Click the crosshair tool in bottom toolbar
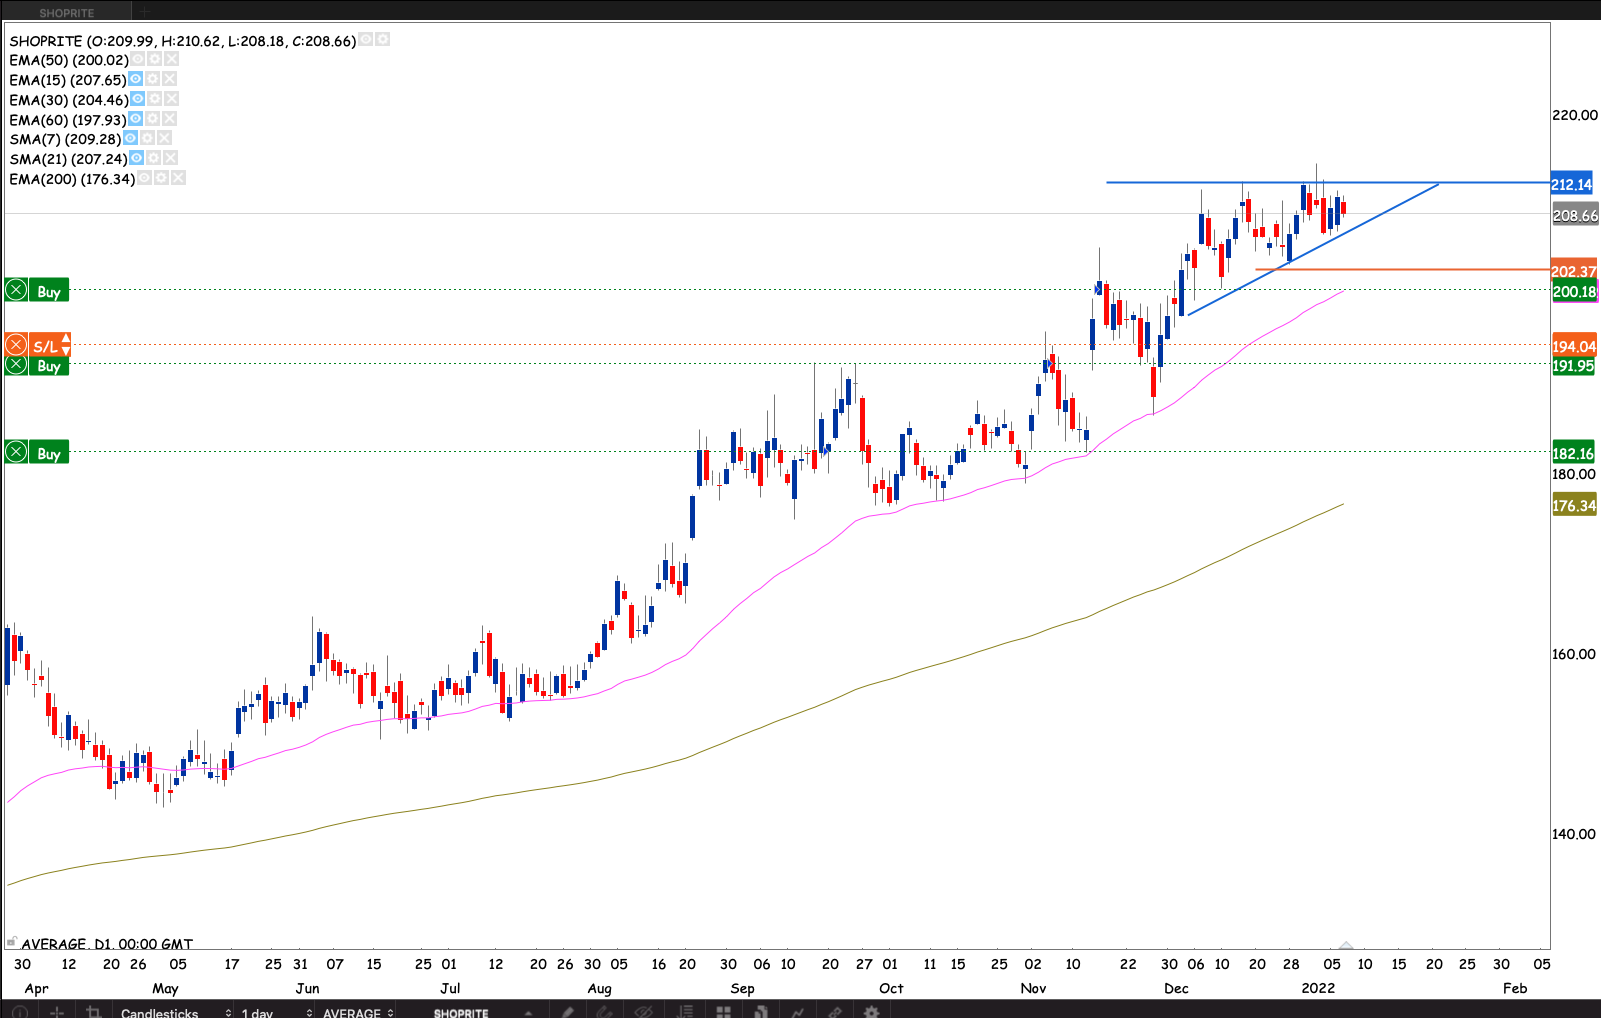 (57, 1012)
